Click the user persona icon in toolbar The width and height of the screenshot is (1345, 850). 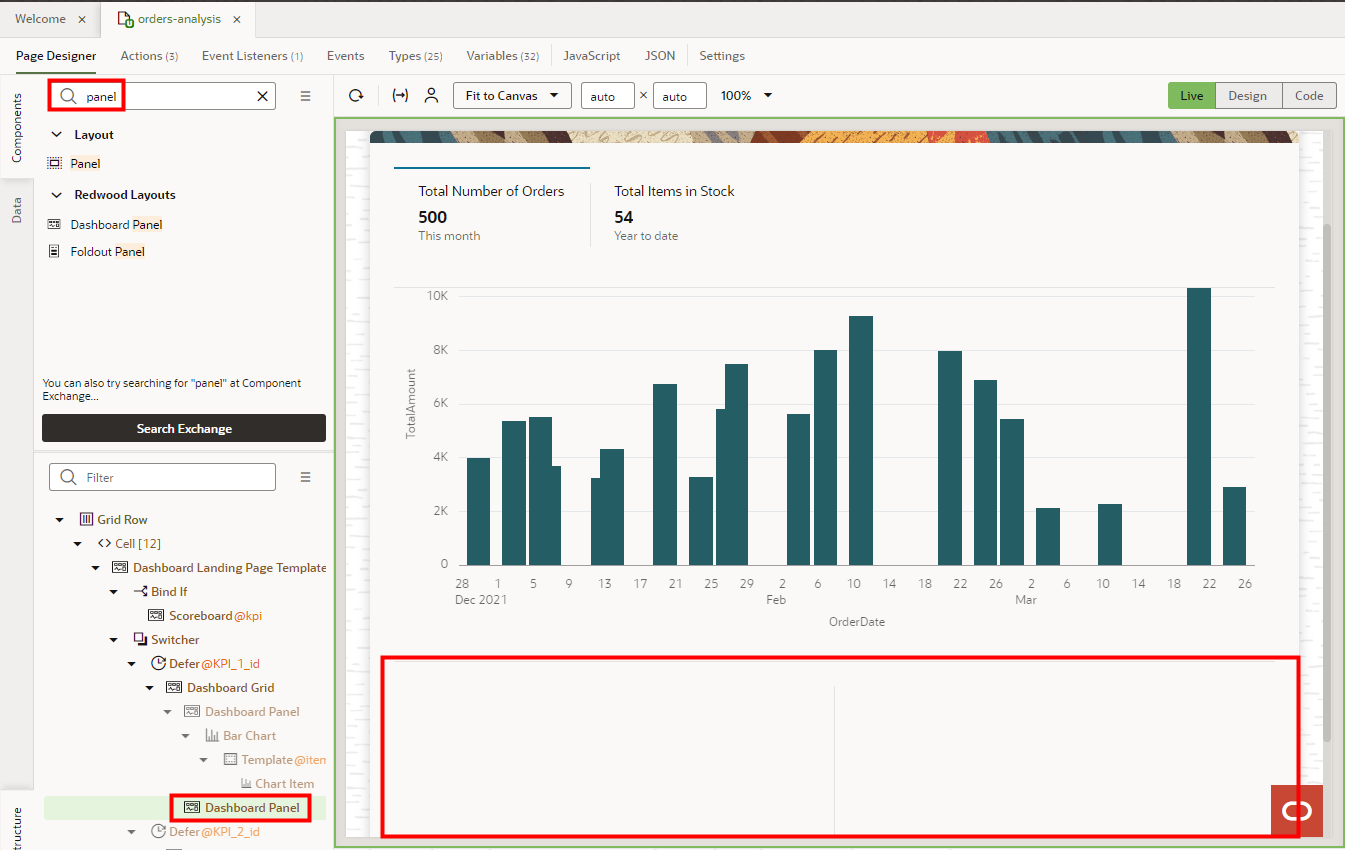coord(430,95)
